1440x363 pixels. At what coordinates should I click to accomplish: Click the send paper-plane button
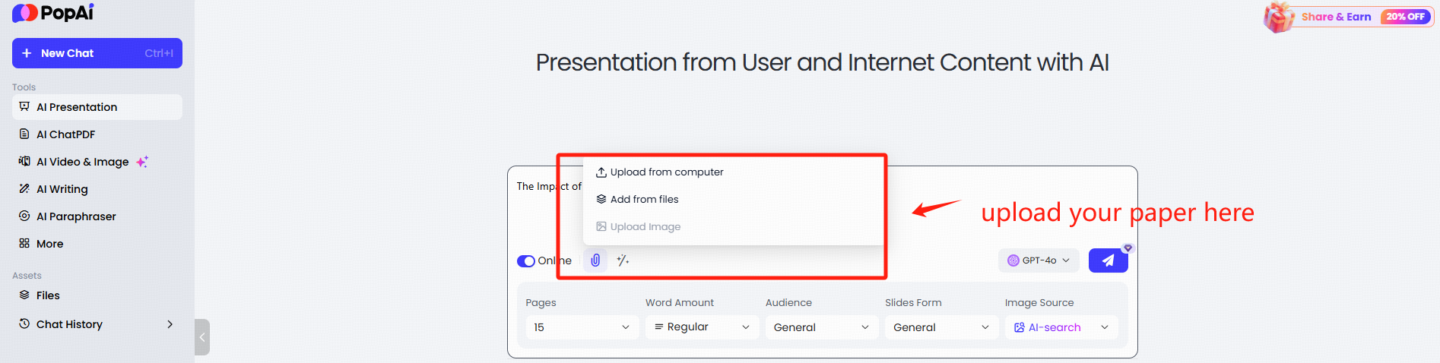pyautogui.click(x=1108, y=260)
